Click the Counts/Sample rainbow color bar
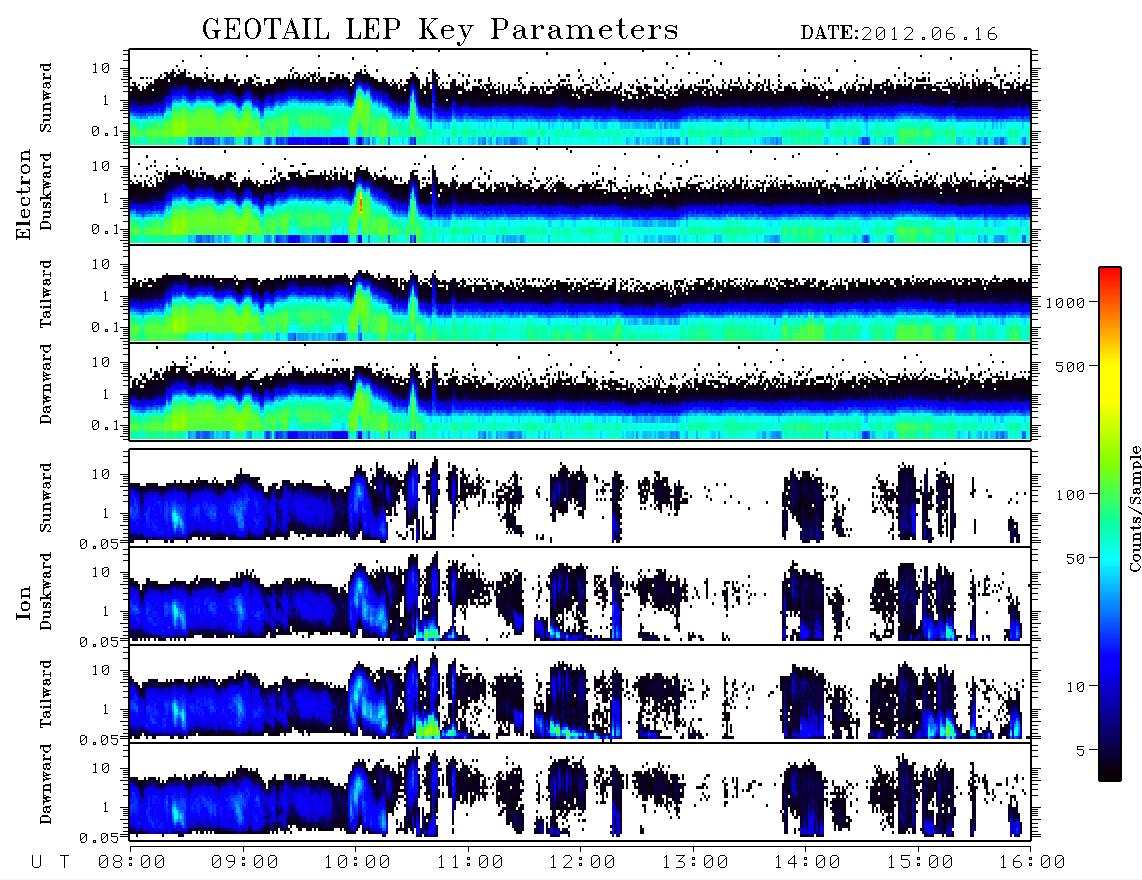Screen dimensions: 1142x880 click(x=1110, y=524)
